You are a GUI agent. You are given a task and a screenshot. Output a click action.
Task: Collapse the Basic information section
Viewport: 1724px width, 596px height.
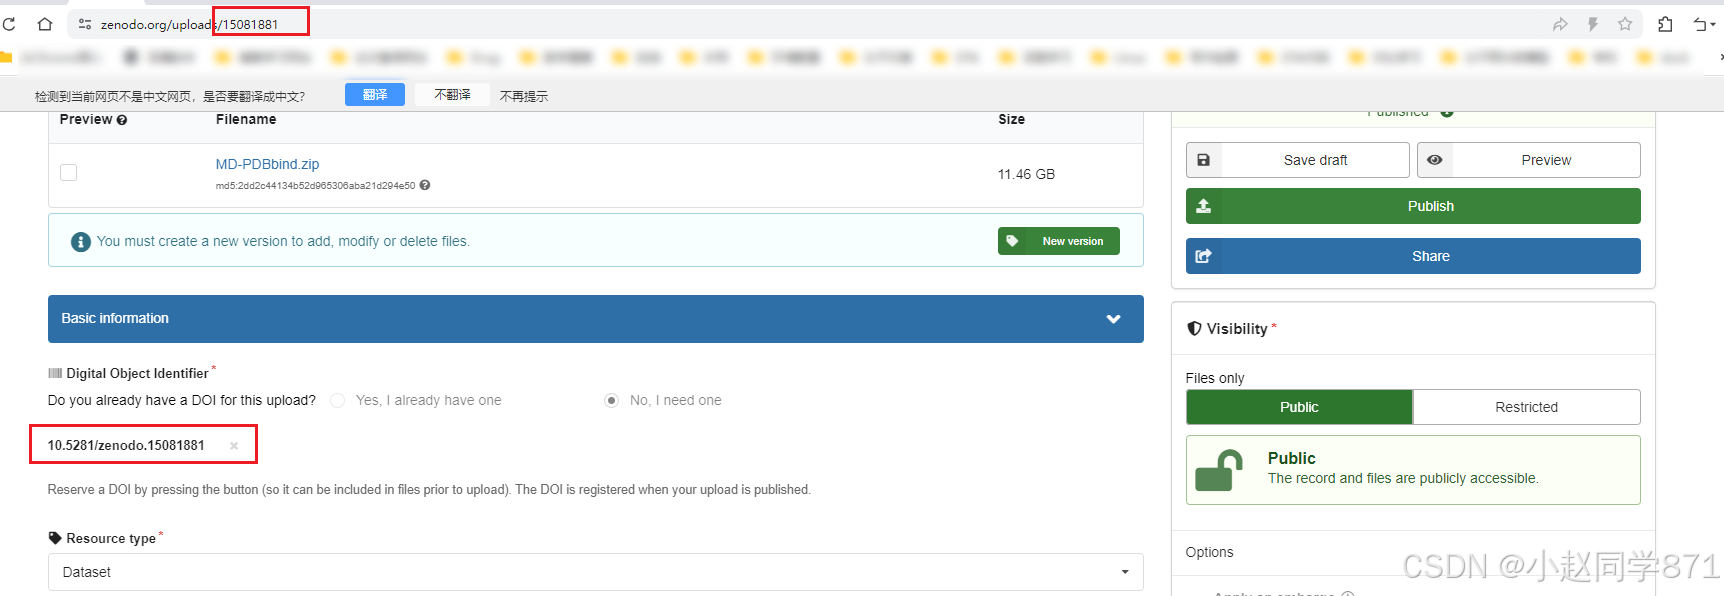pyautogui.click(x=1113, y=319)
